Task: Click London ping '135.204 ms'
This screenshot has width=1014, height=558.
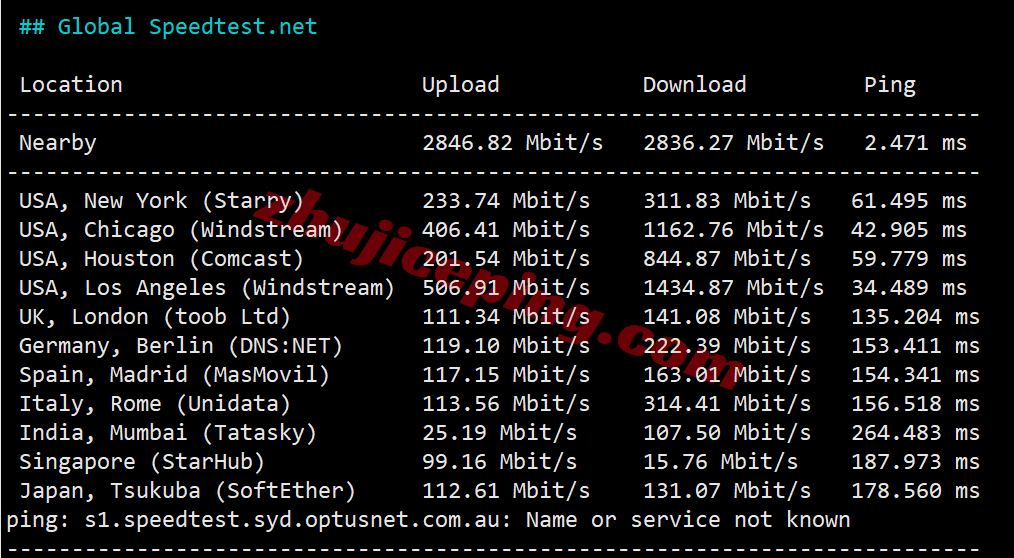Action: tap(916, 317)
